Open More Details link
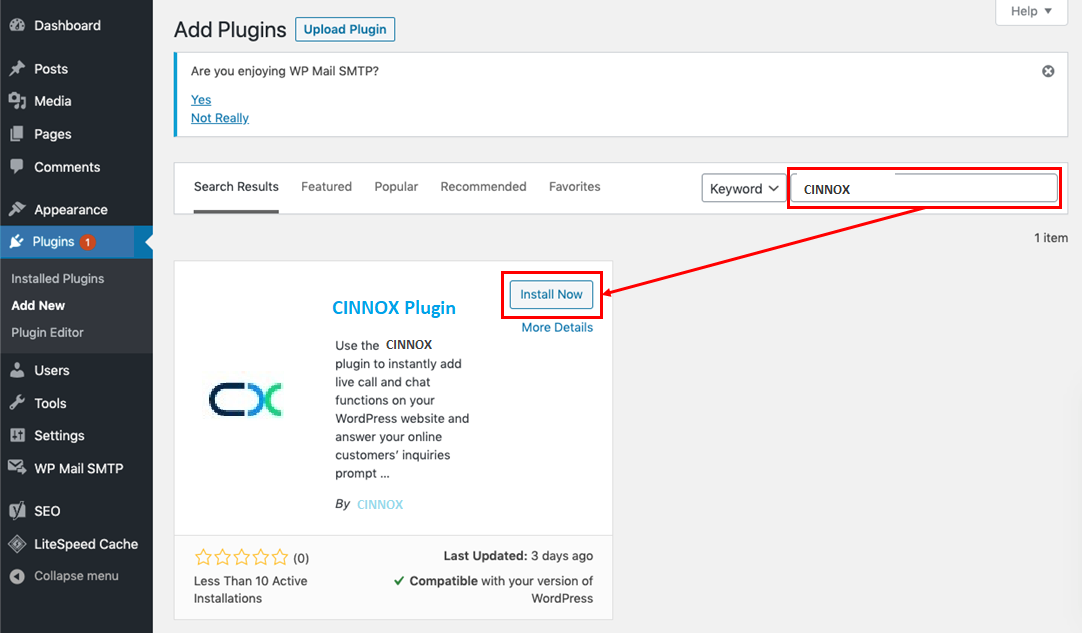The image size is (1082, 633). click(x=557, y=327)
